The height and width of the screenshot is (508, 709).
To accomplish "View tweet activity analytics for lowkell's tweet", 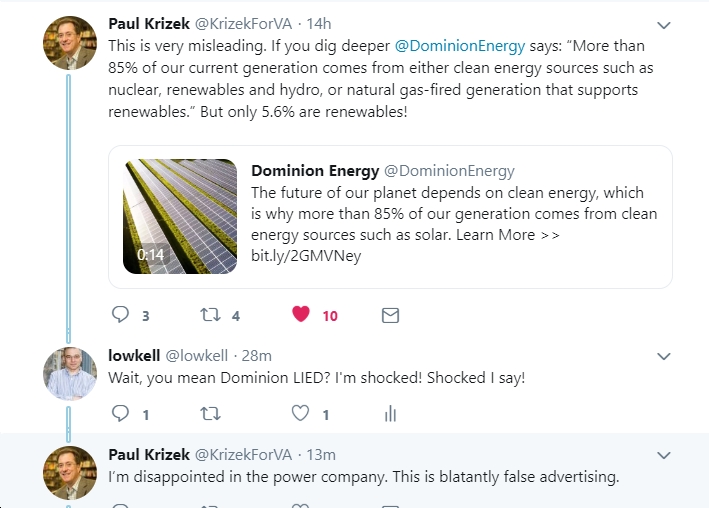I will tap(390, 413).
